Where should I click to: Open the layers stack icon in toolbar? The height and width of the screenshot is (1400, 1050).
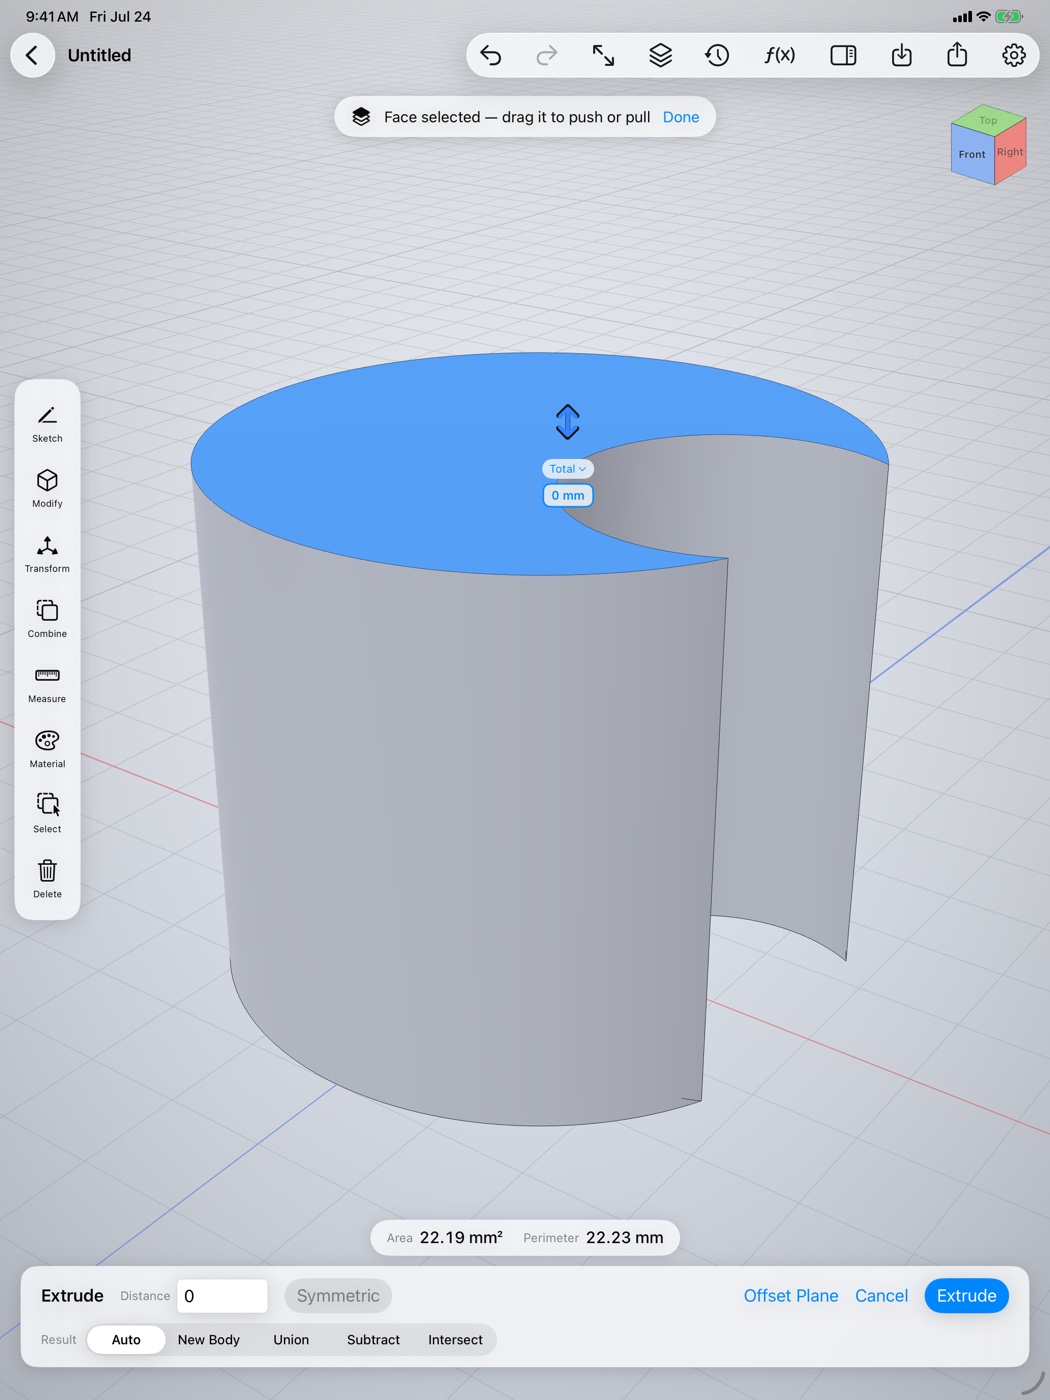point(660,55)
